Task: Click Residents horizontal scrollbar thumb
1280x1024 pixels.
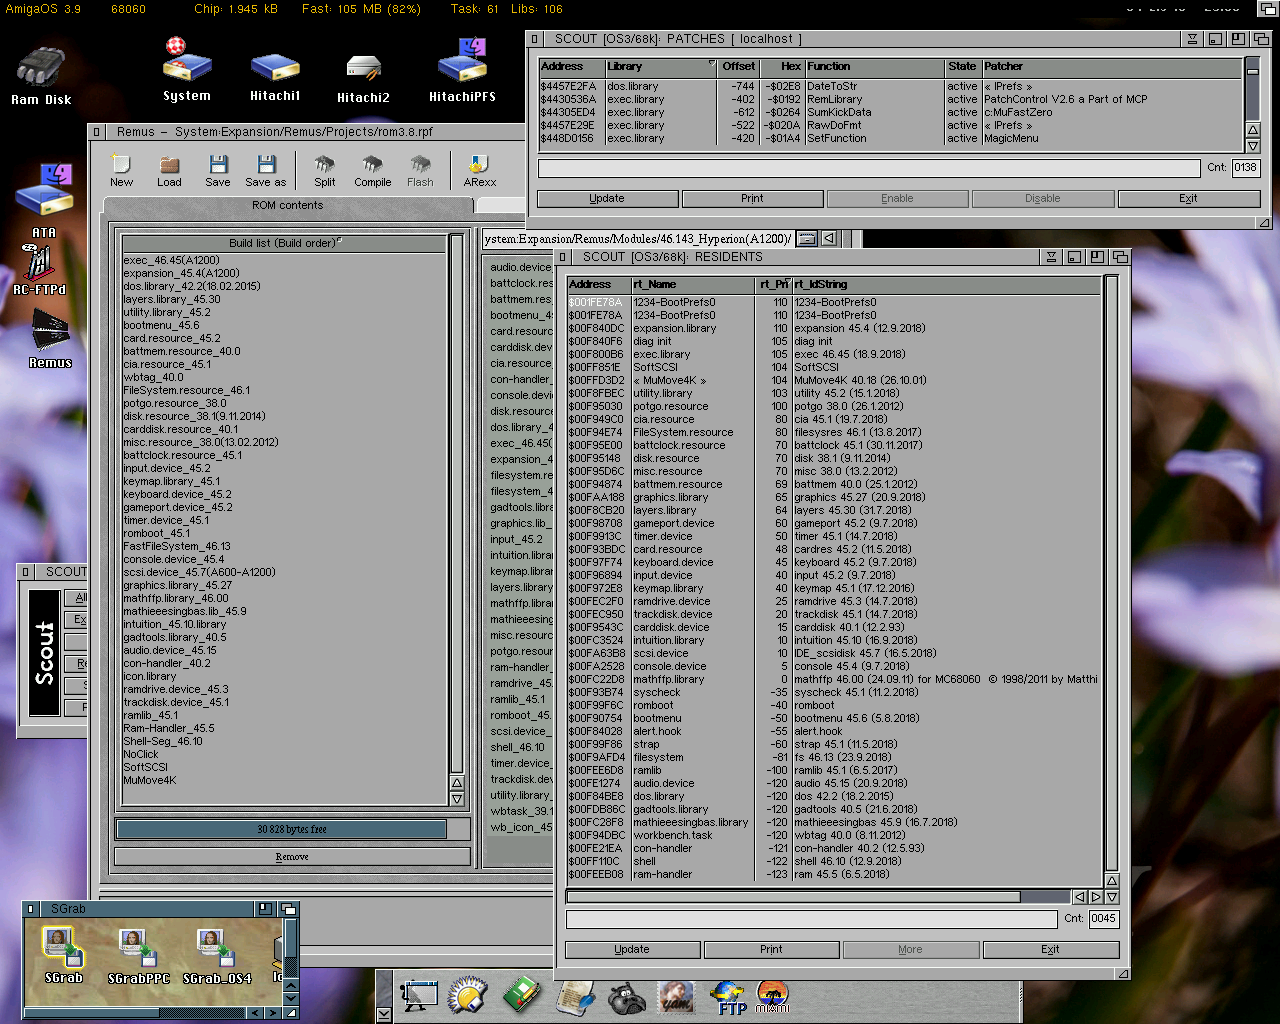Action: pyautogui.click(x=794, y=897)
